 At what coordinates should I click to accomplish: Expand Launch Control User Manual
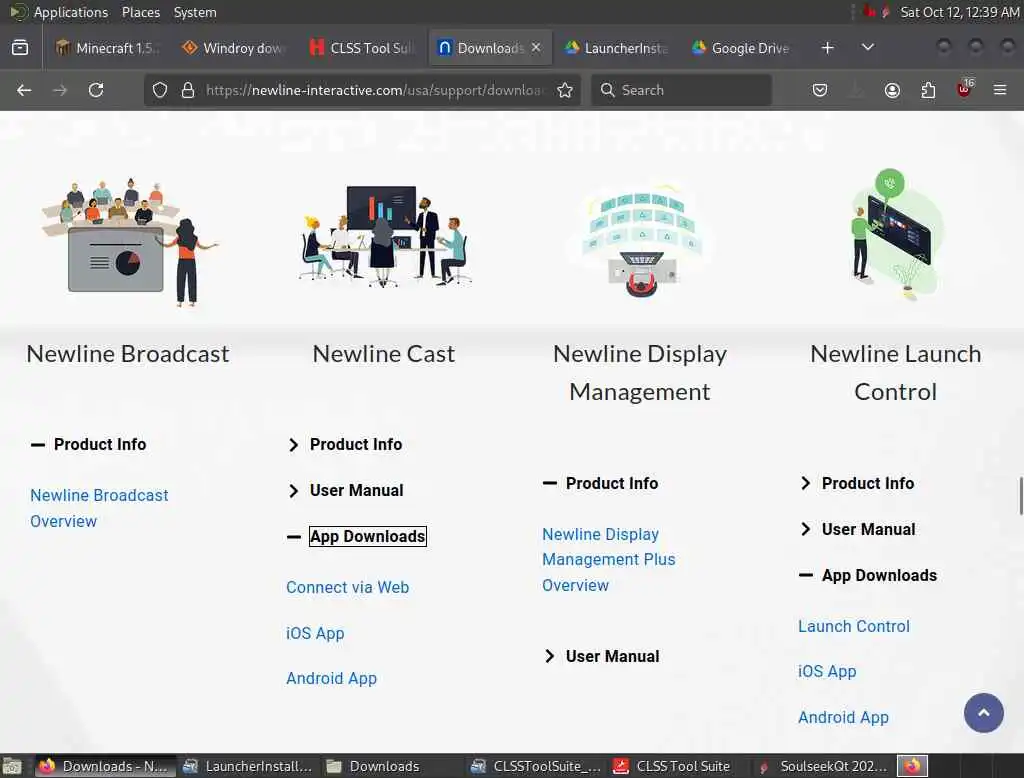tap(857, 530)
